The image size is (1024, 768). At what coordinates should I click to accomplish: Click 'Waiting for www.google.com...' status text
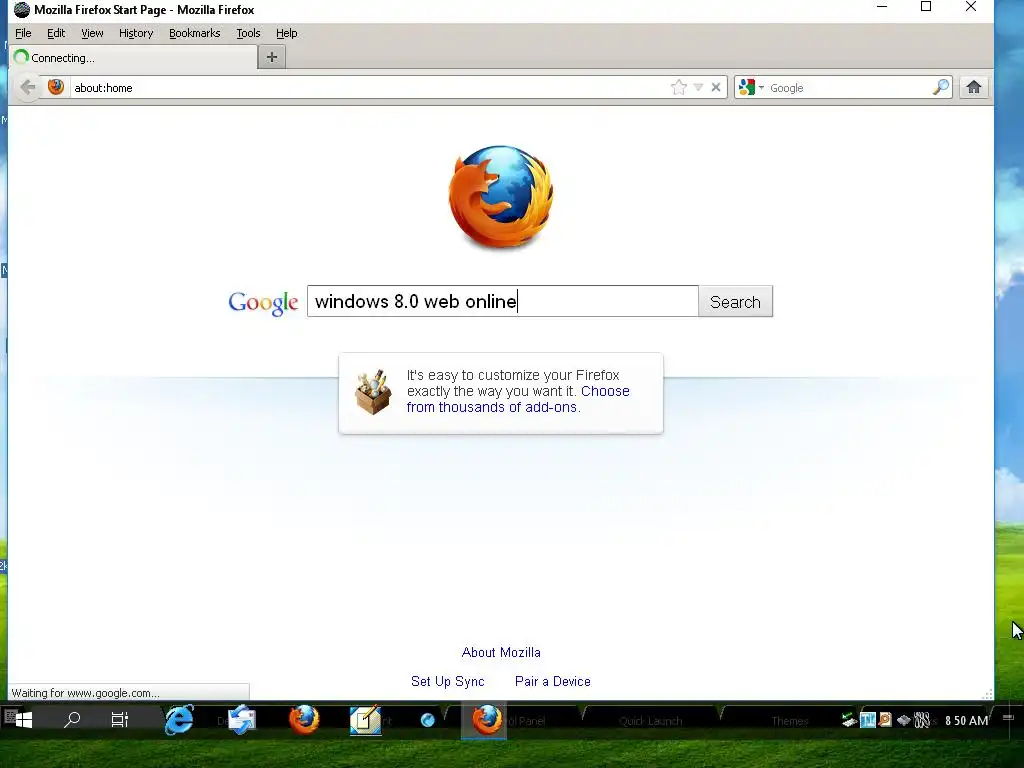click(x=86, y=693)
